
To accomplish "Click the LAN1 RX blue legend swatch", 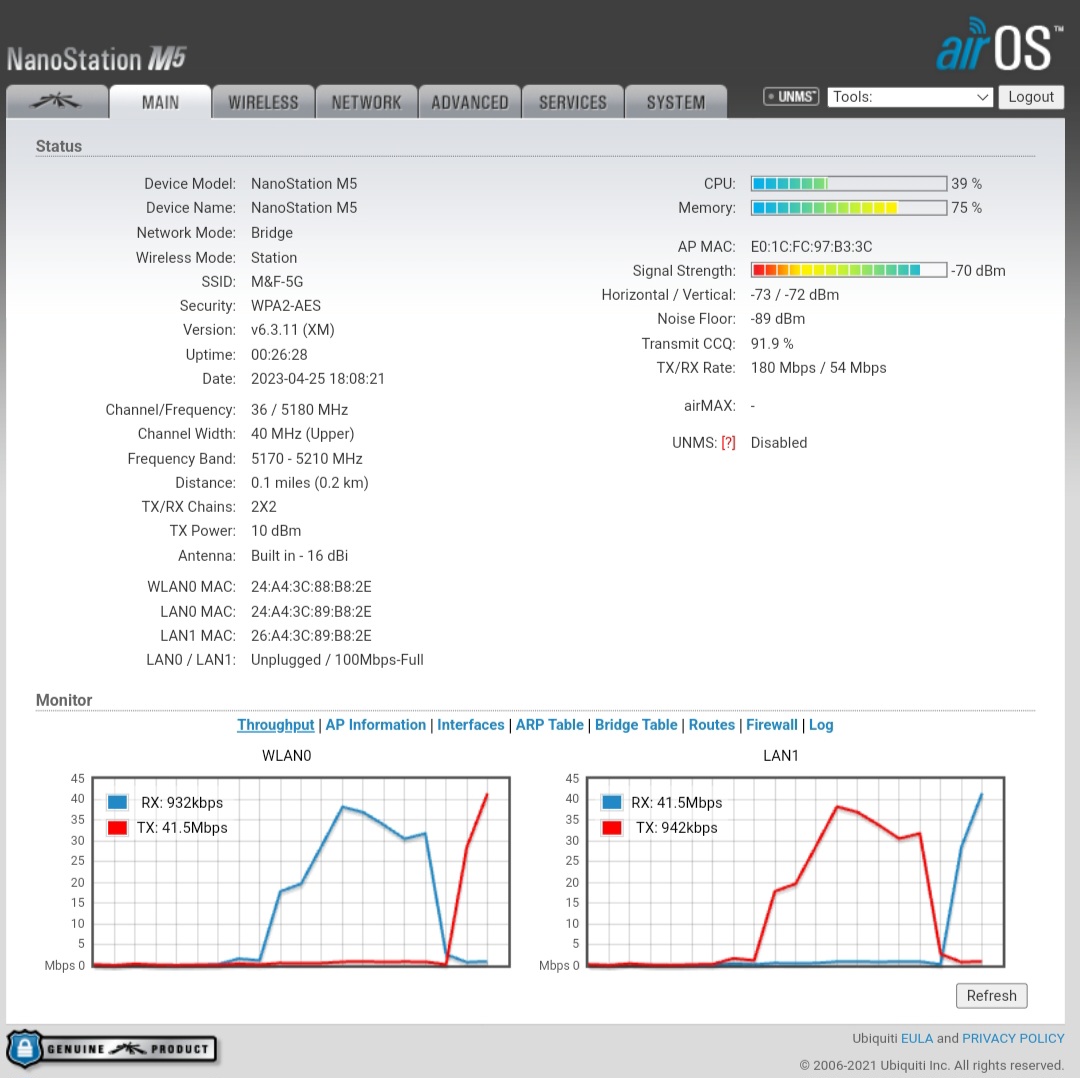I will [x=612, y=802].
